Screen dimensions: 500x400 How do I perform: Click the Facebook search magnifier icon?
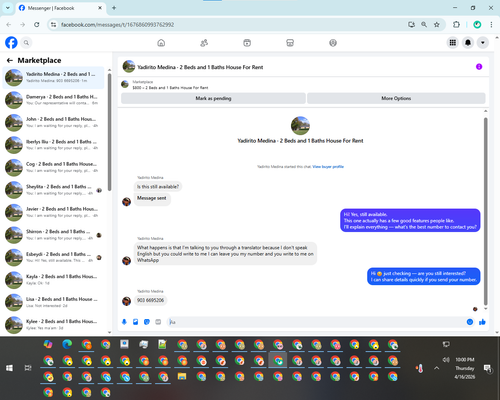coord(26,43)
